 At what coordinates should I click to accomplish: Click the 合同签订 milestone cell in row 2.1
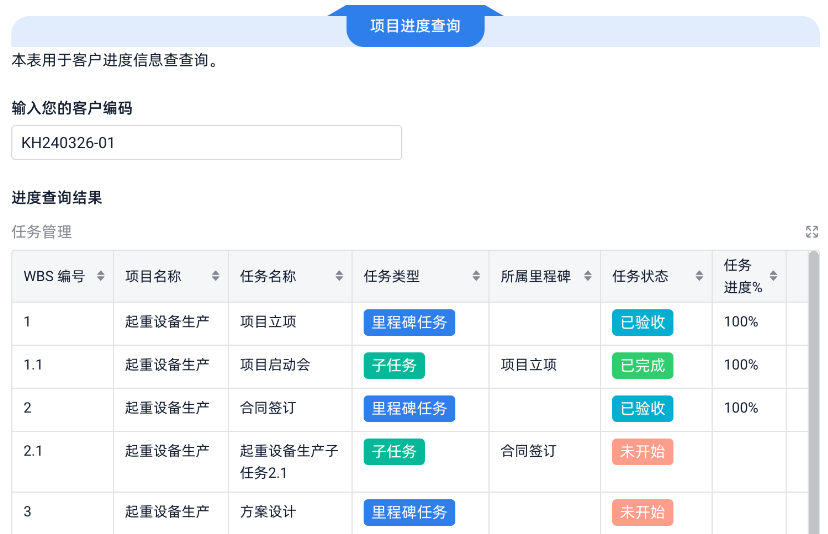(528, 451)
